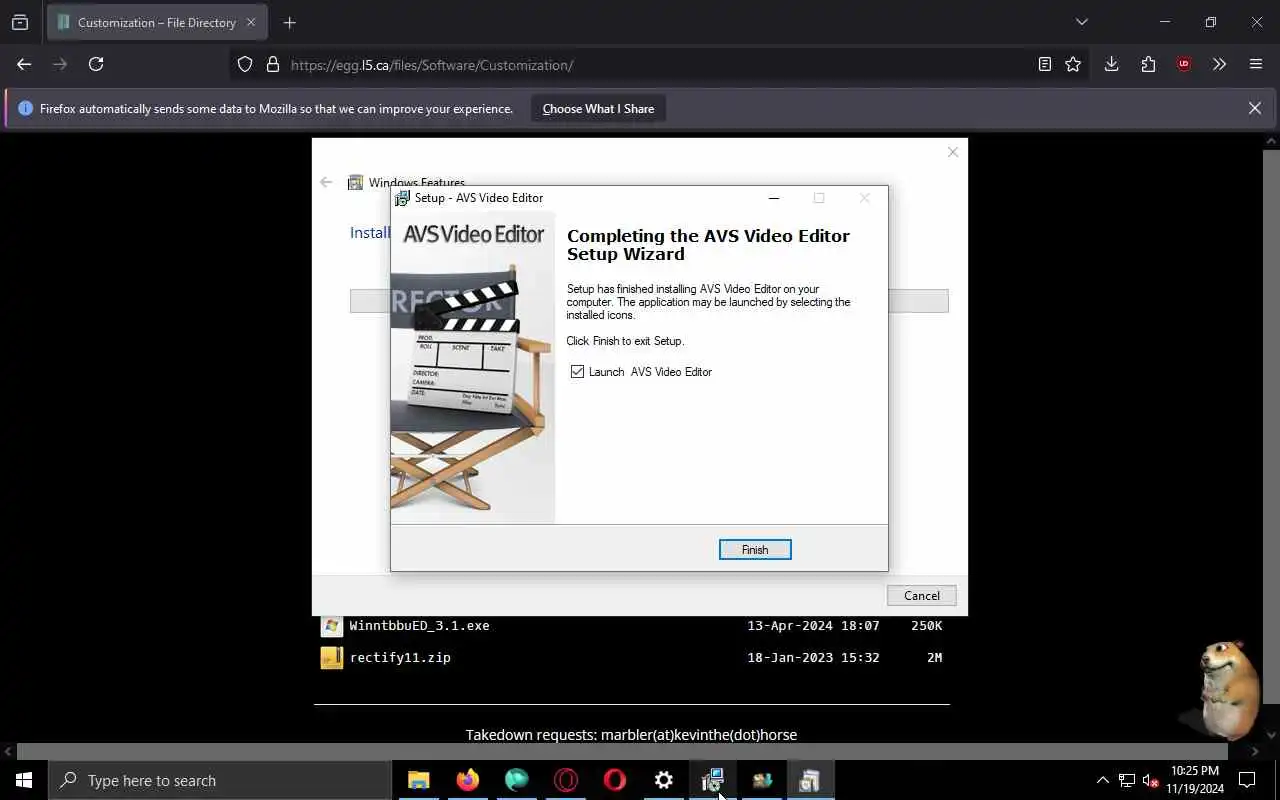Click the muted volume tray icon
The image size is (1280, 800).
point(1151,780)
